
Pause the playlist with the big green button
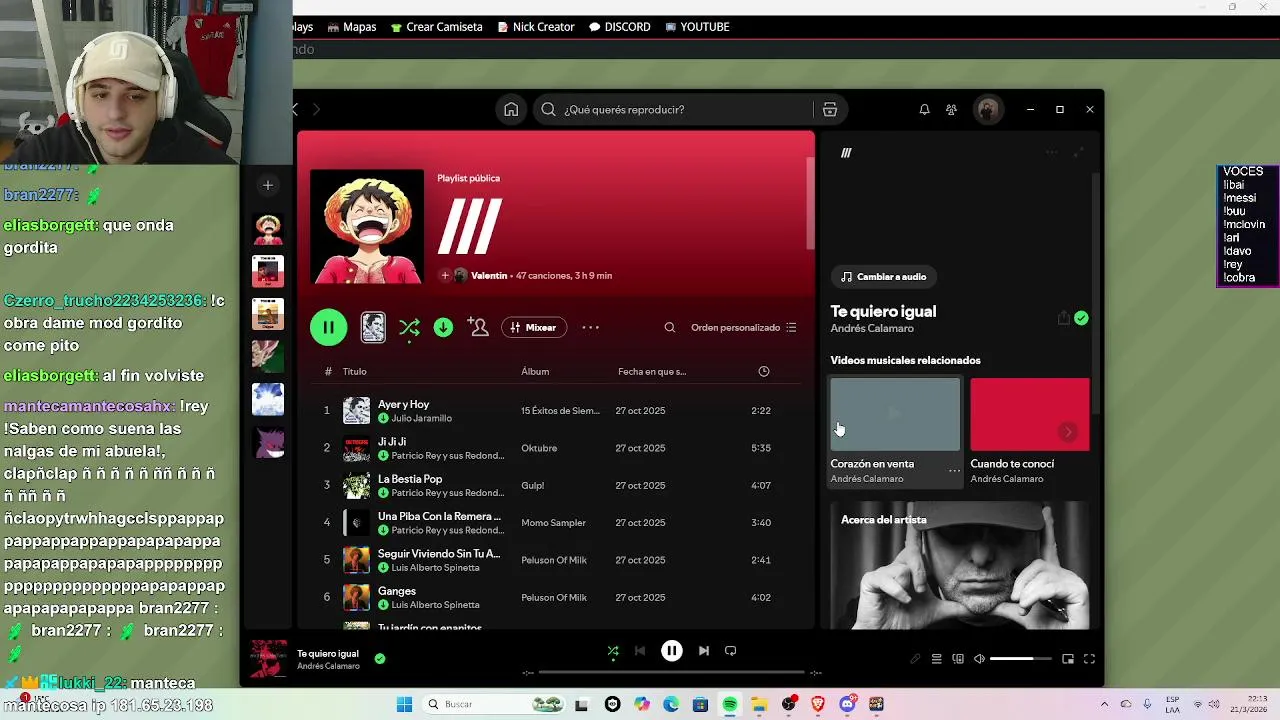(328, 328)
